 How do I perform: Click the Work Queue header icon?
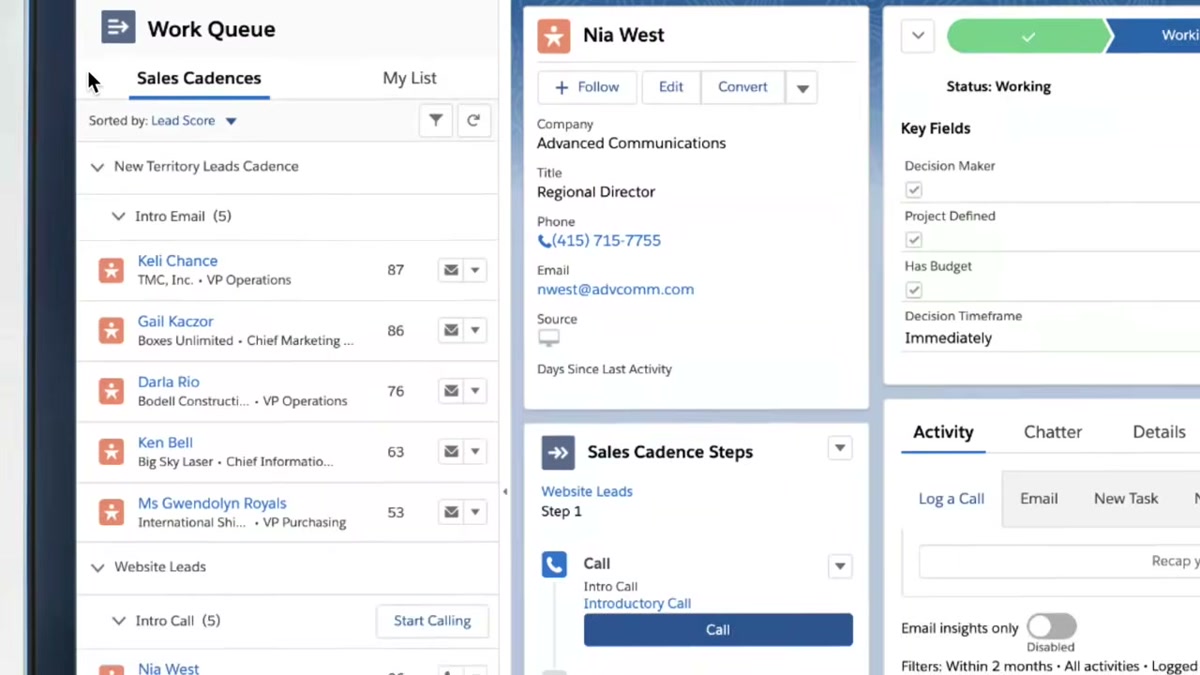[118, 27]
